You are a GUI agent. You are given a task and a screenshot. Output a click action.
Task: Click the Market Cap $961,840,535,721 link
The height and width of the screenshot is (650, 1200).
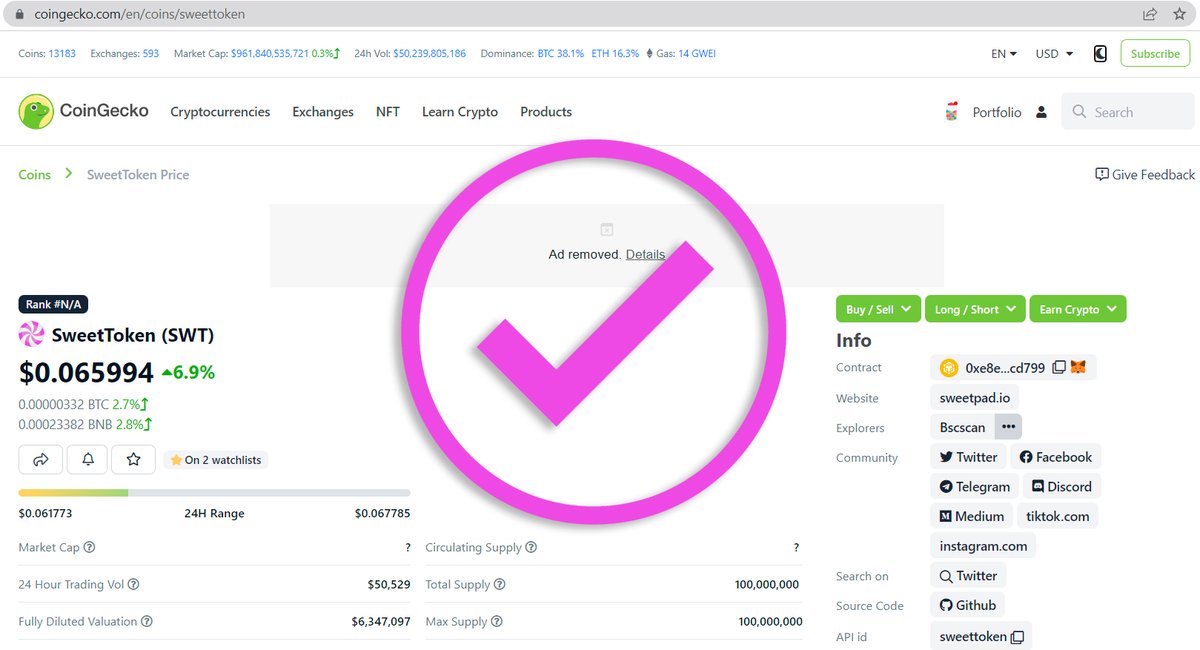tap(269, 54)
